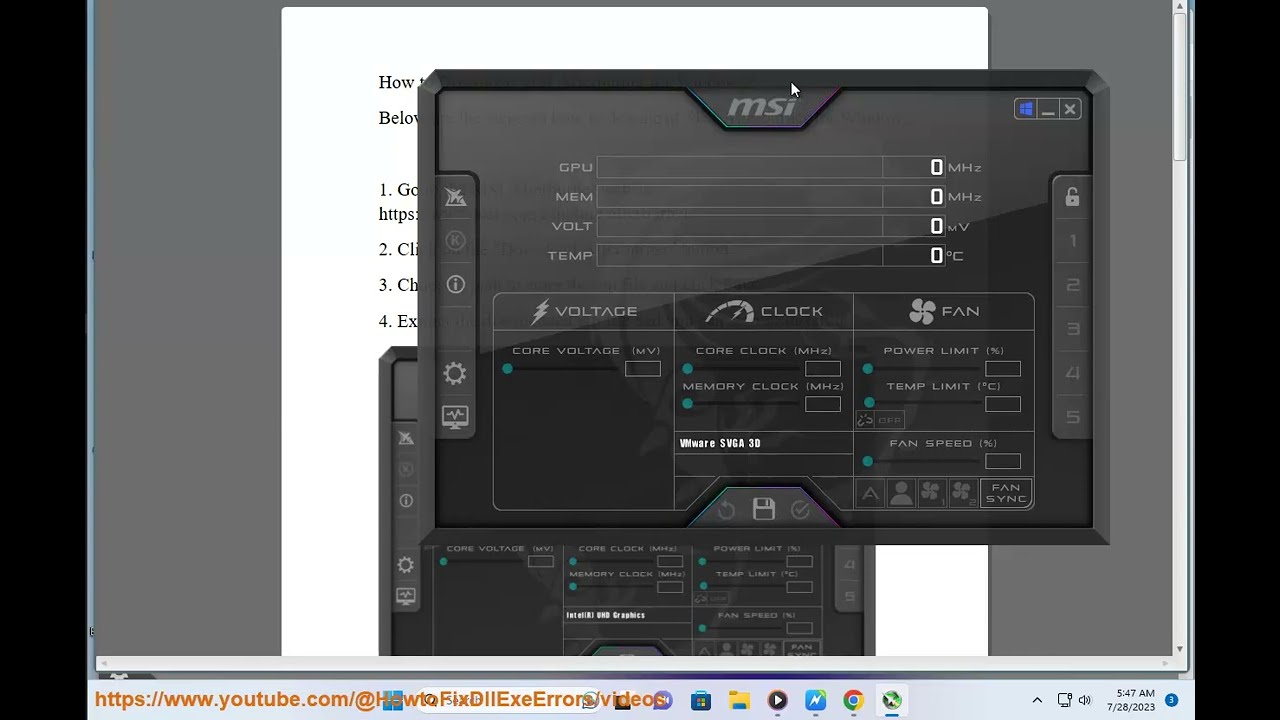Click the Temp Limit slider handle
Viewport: 1280px width, 720px height.
869,403
